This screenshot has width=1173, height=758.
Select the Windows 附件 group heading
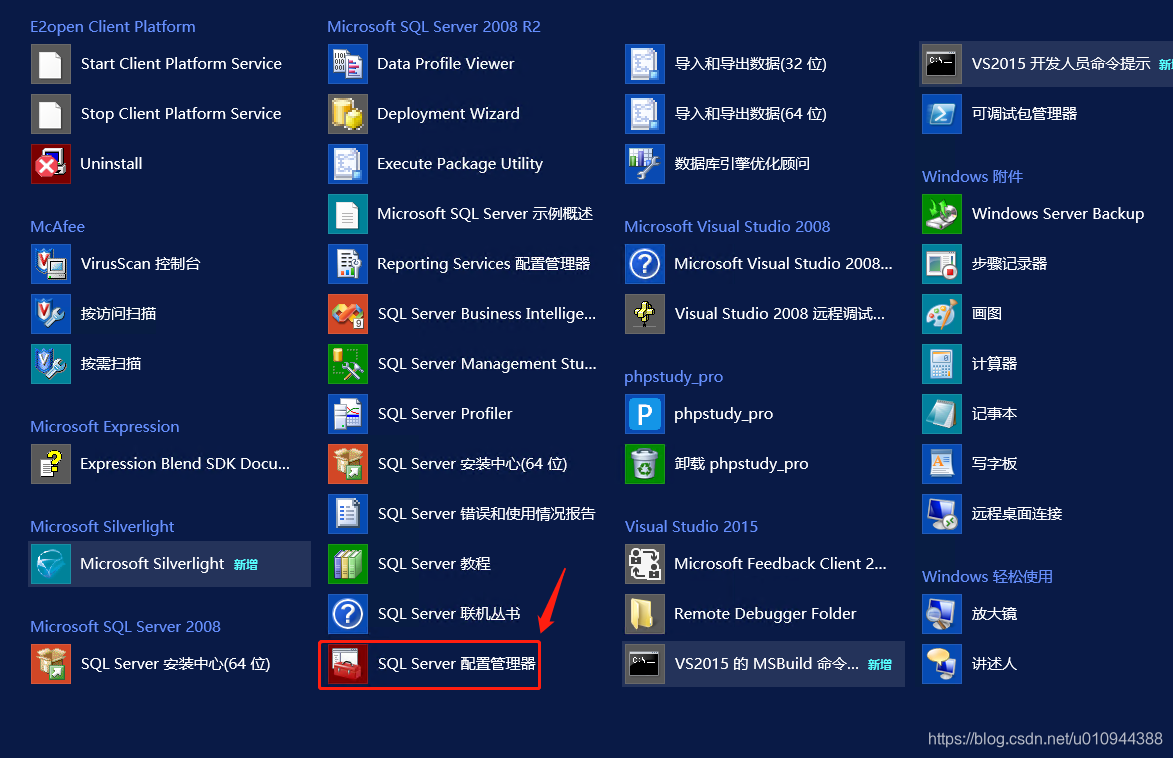pos(972,177)
